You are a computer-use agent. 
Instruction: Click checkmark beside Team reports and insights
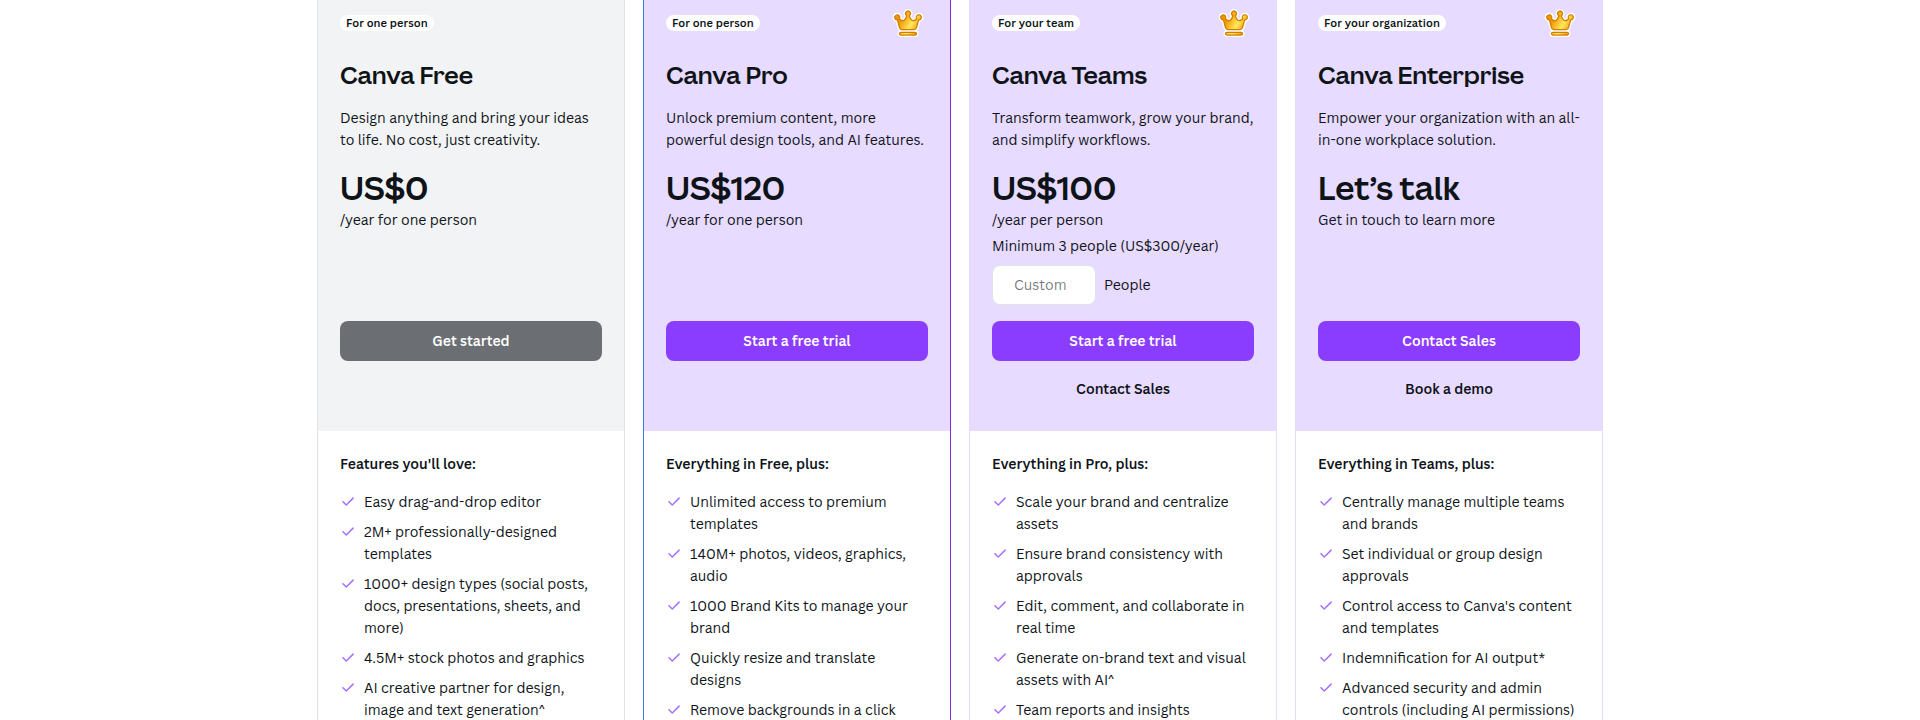pyautogui.click(x=999, y=709)
